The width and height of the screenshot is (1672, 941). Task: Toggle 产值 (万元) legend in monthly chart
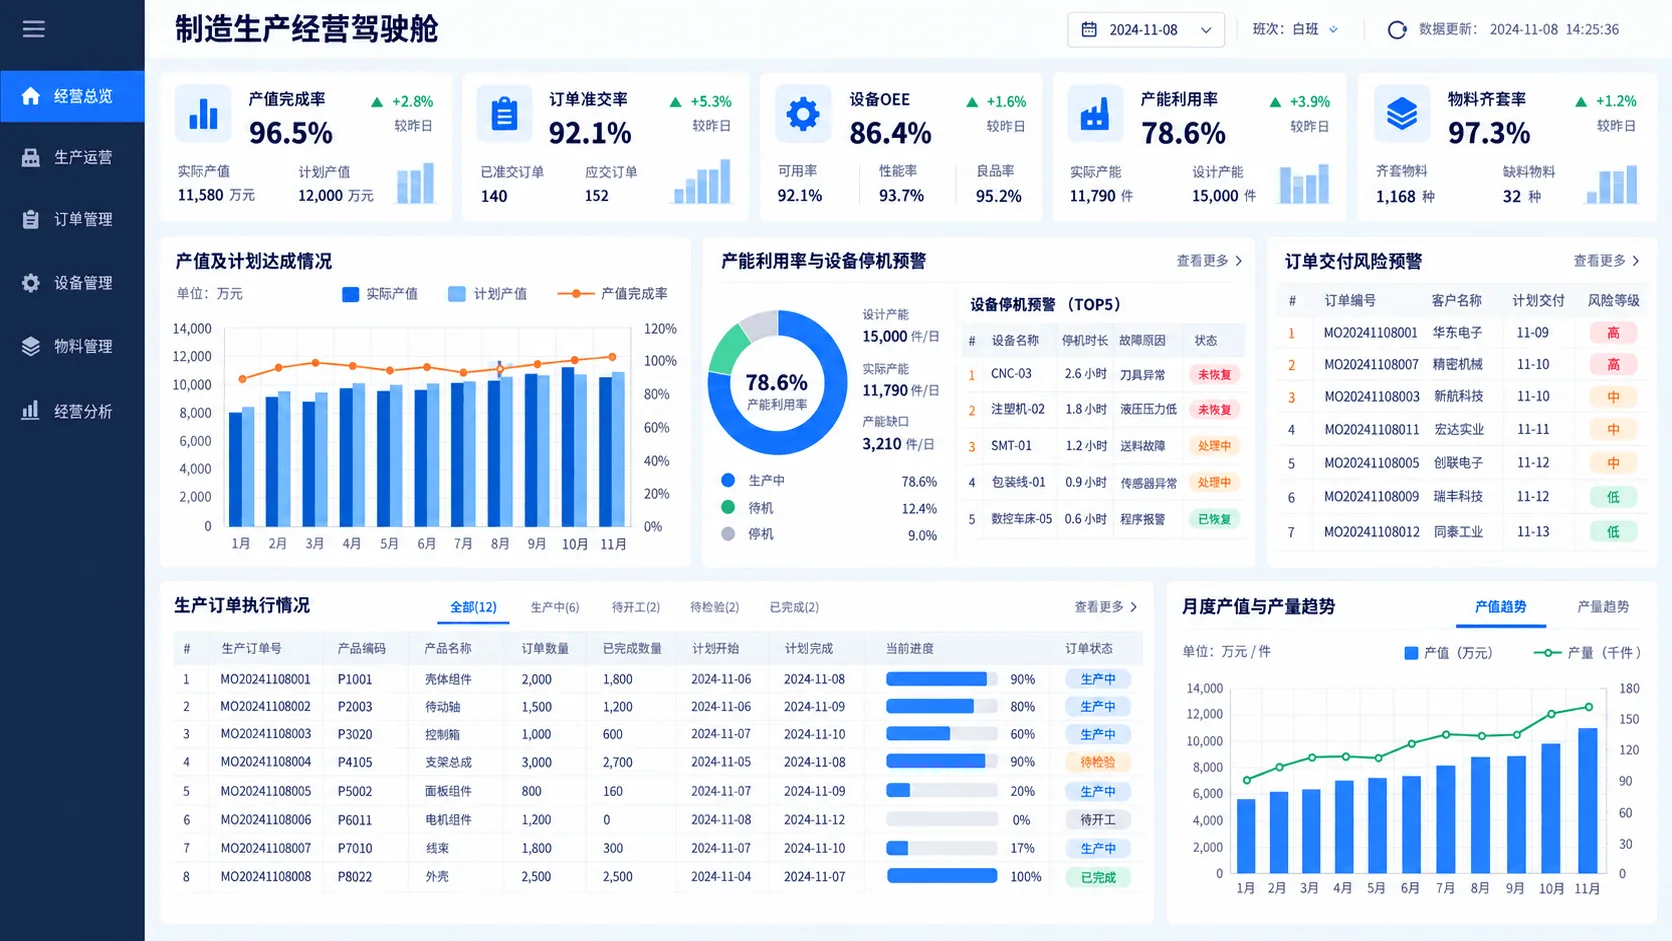(1448, 653)
